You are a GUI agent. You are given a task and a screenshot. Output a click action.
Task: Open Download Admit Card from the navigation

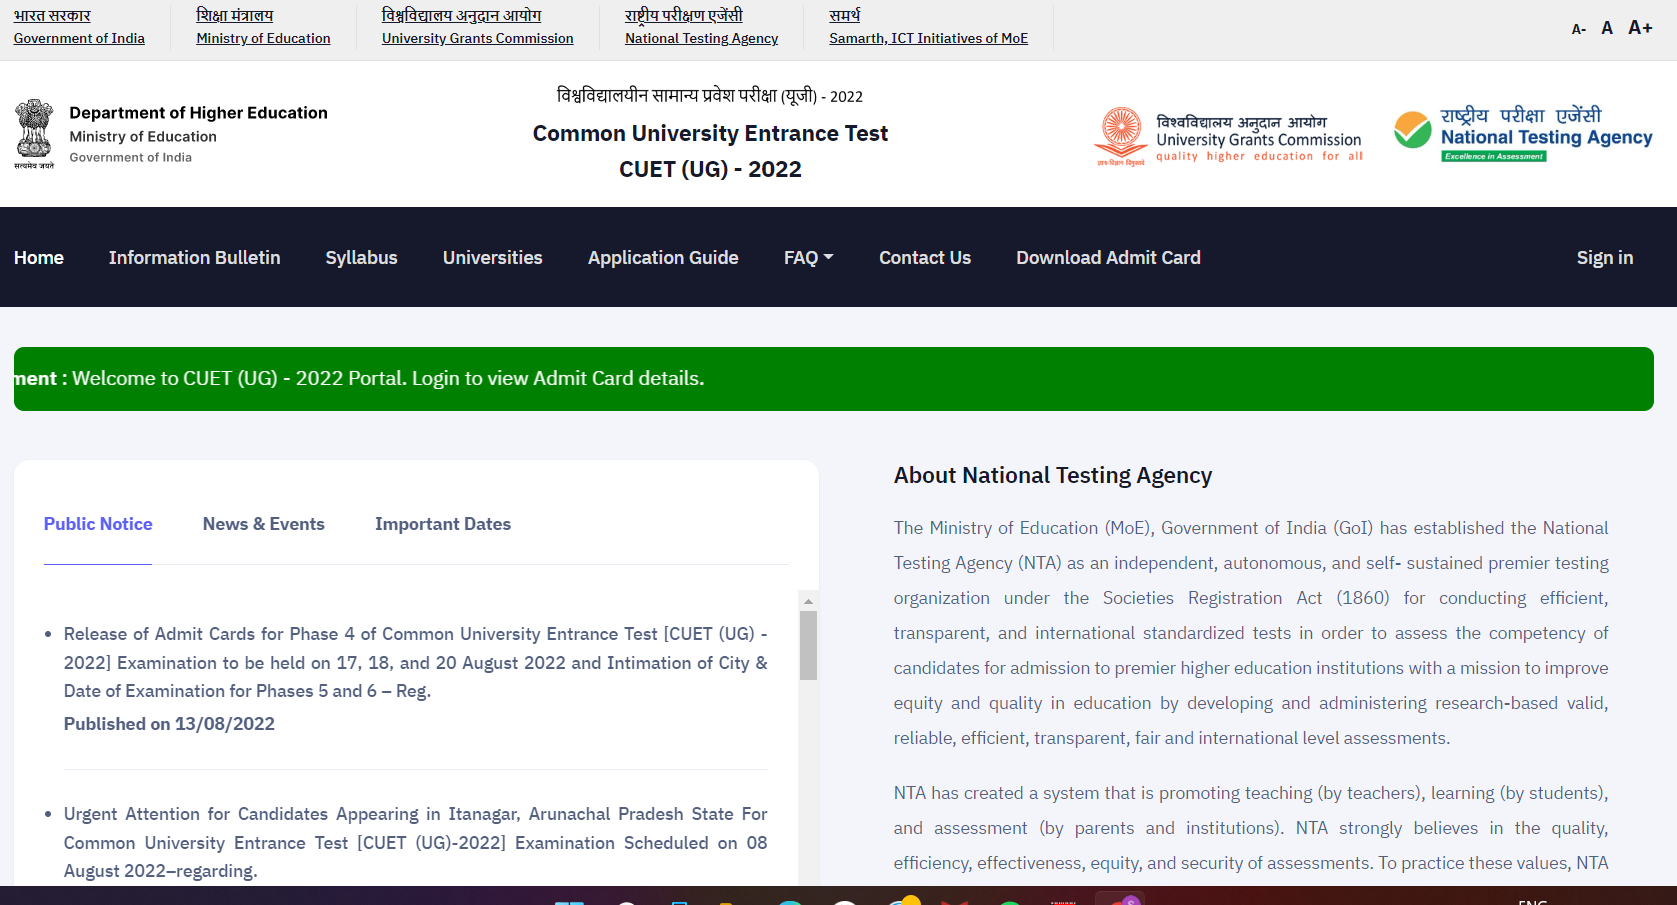click(1108, 257)
